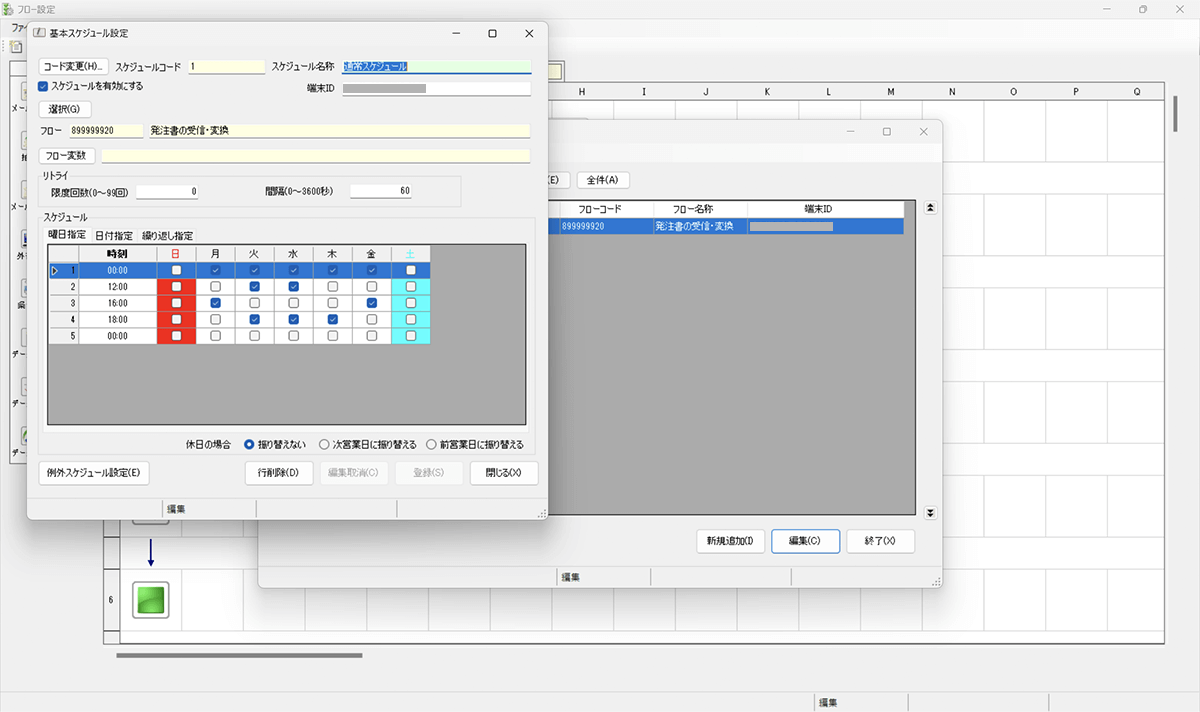This screenshot has width=1200, height=712.
Task: Click the row 1 selector arrow in schedule grid
Action: coord(55,271)
